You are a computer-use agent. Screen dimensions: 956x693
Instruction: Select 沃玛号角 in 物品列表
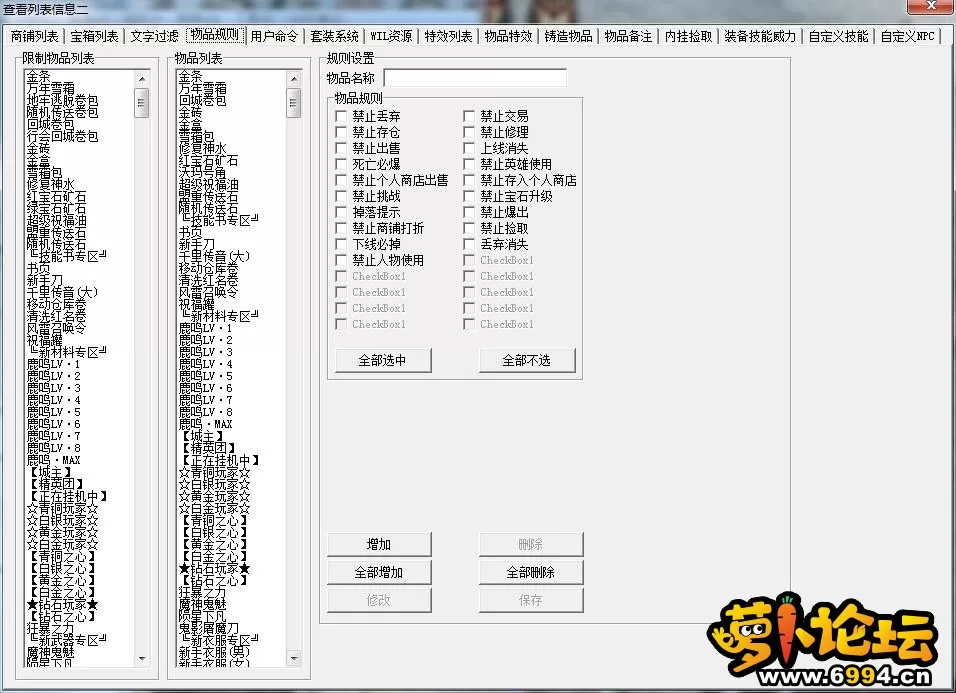(202, 173)
